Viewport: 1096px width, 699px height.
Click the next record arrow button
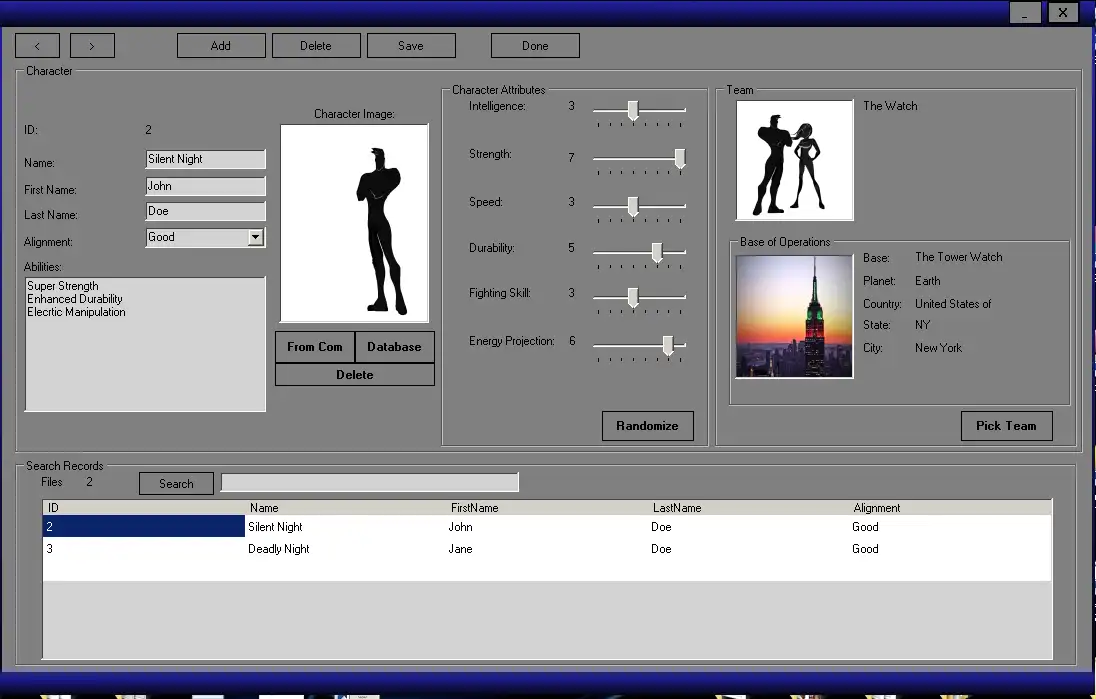tap(92, 46)
